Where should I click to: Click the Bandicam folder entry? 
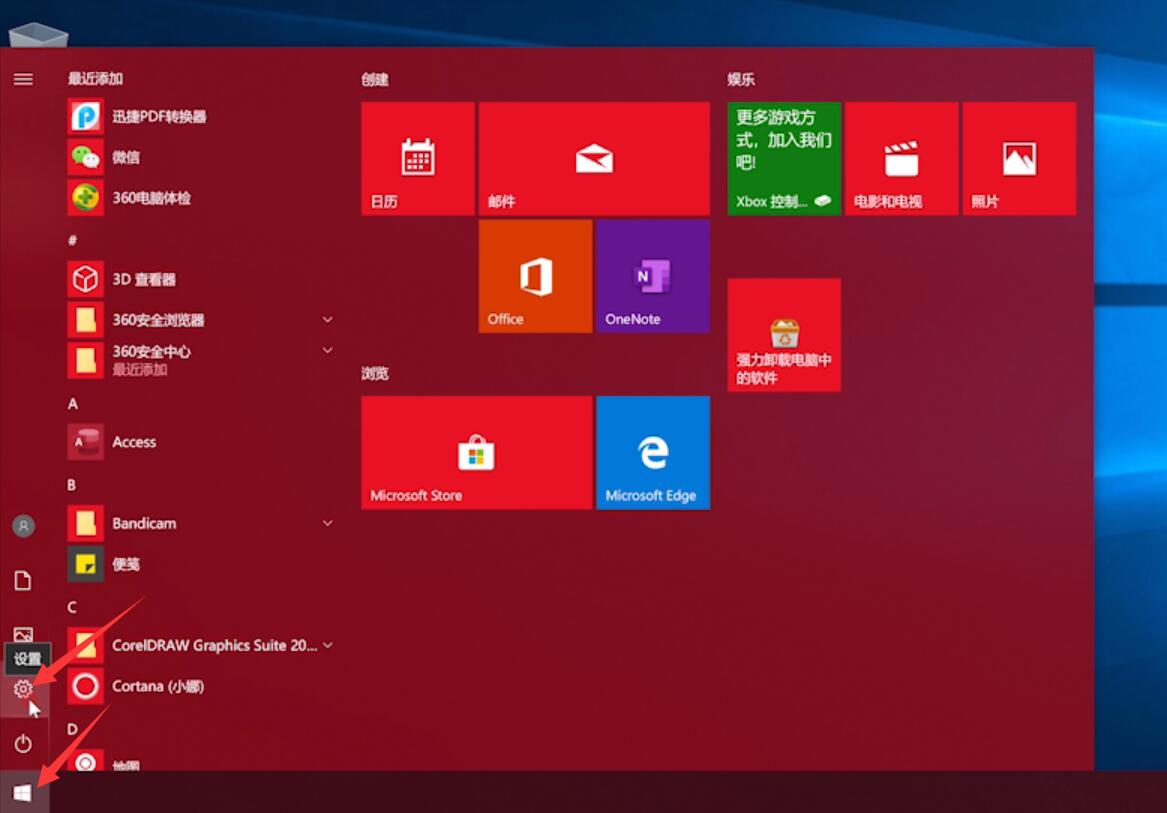(200, 523)
